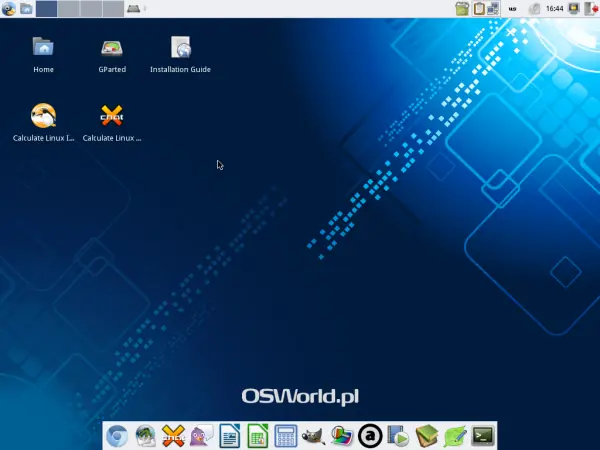Open the display settings tray icon
600x450 pixels.
tap(574, 8)
